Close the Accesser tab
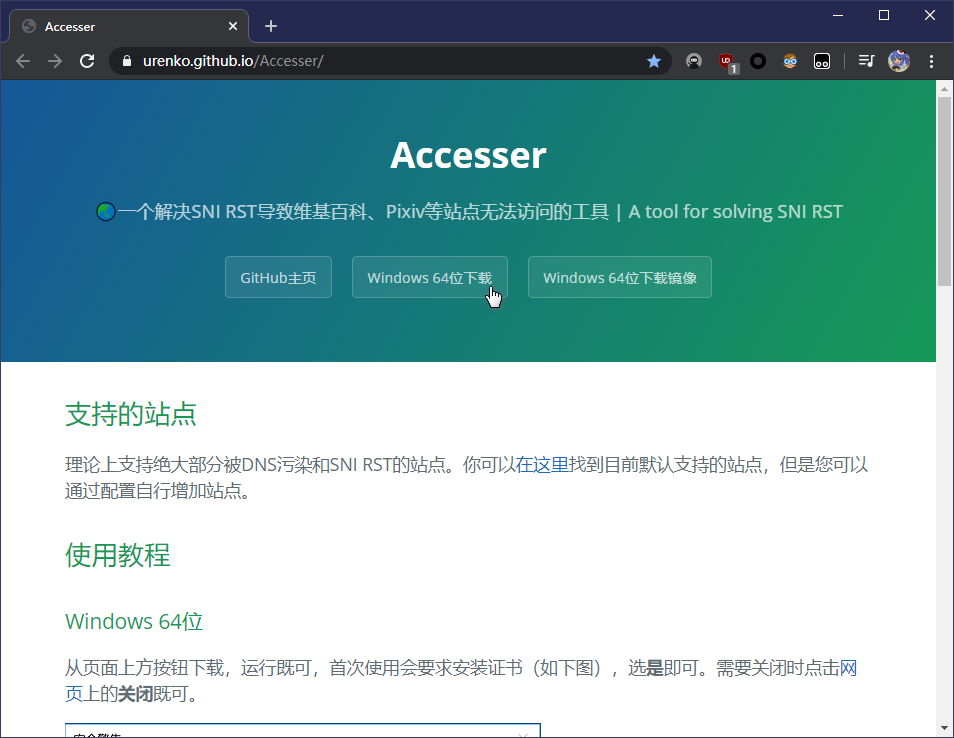 click(232, 26)
